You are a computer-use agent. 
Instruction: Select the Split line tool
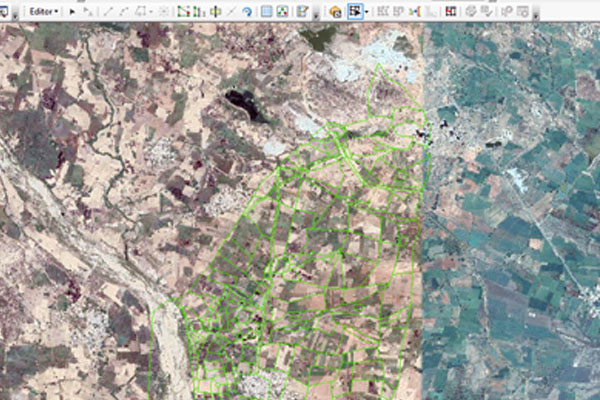pos(231,11)
